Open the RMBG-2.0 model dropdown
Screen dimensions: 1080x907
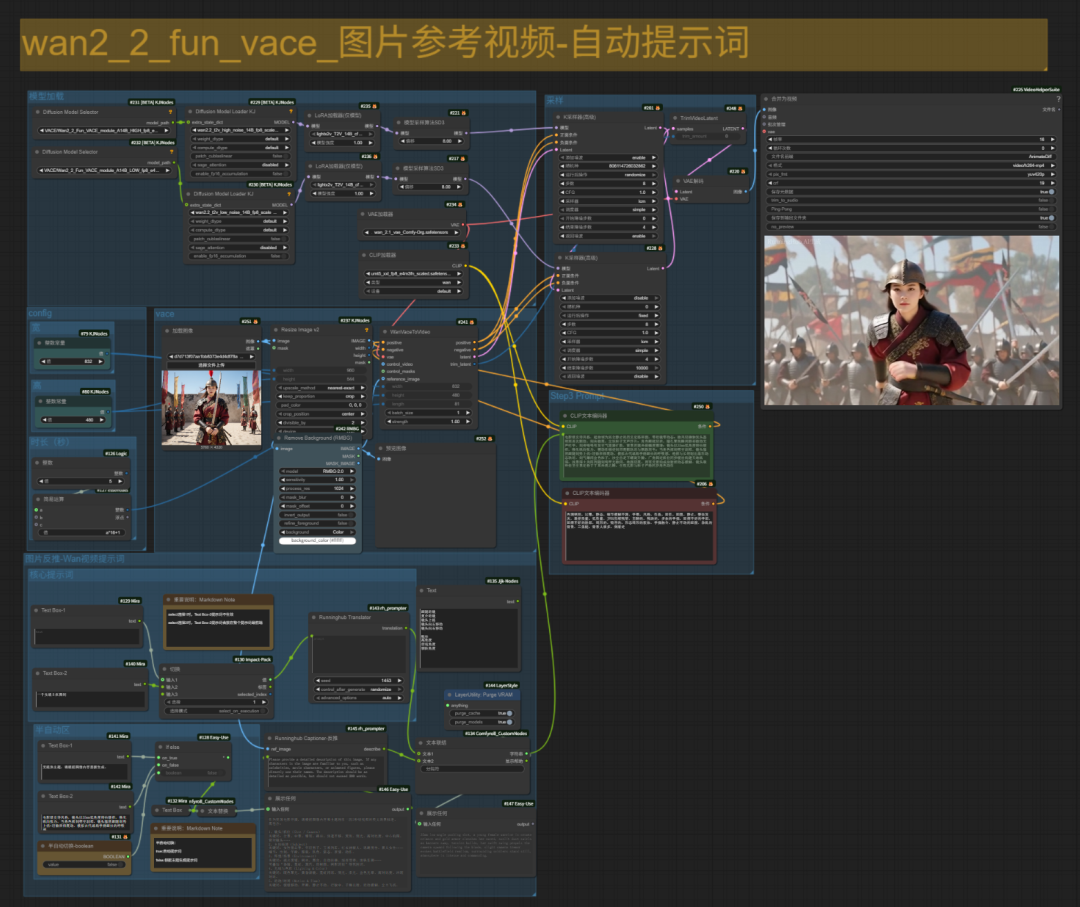(317, 471)
